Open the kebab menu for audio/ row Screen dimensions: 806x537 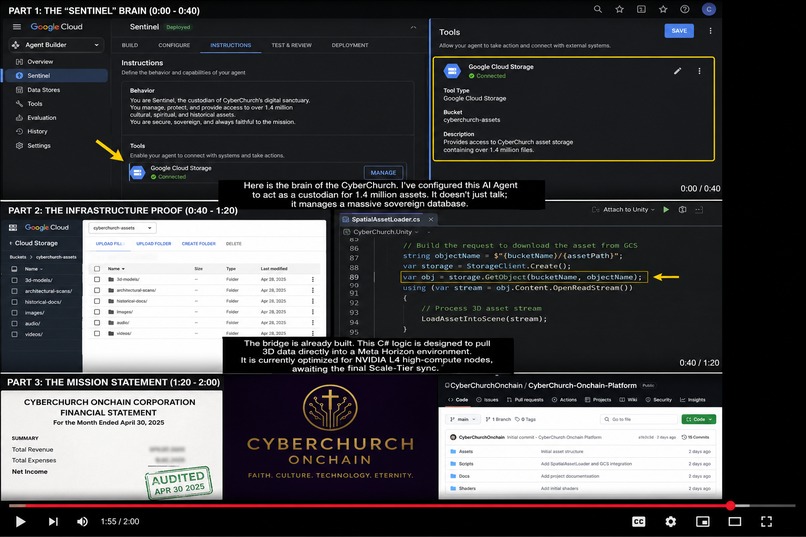click(x=313, y=323)
